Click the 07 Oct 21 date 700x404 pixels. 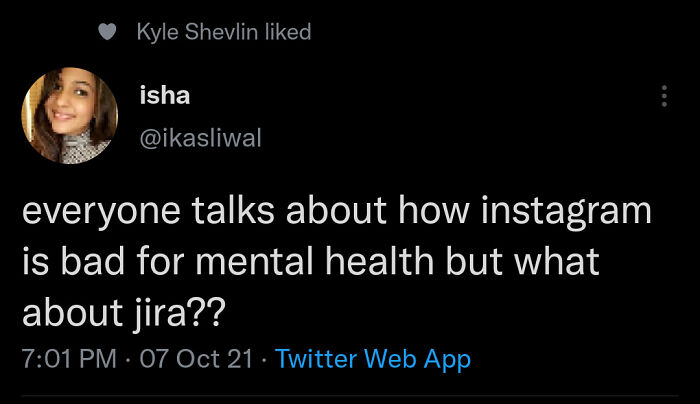click(x=196, y=359)
